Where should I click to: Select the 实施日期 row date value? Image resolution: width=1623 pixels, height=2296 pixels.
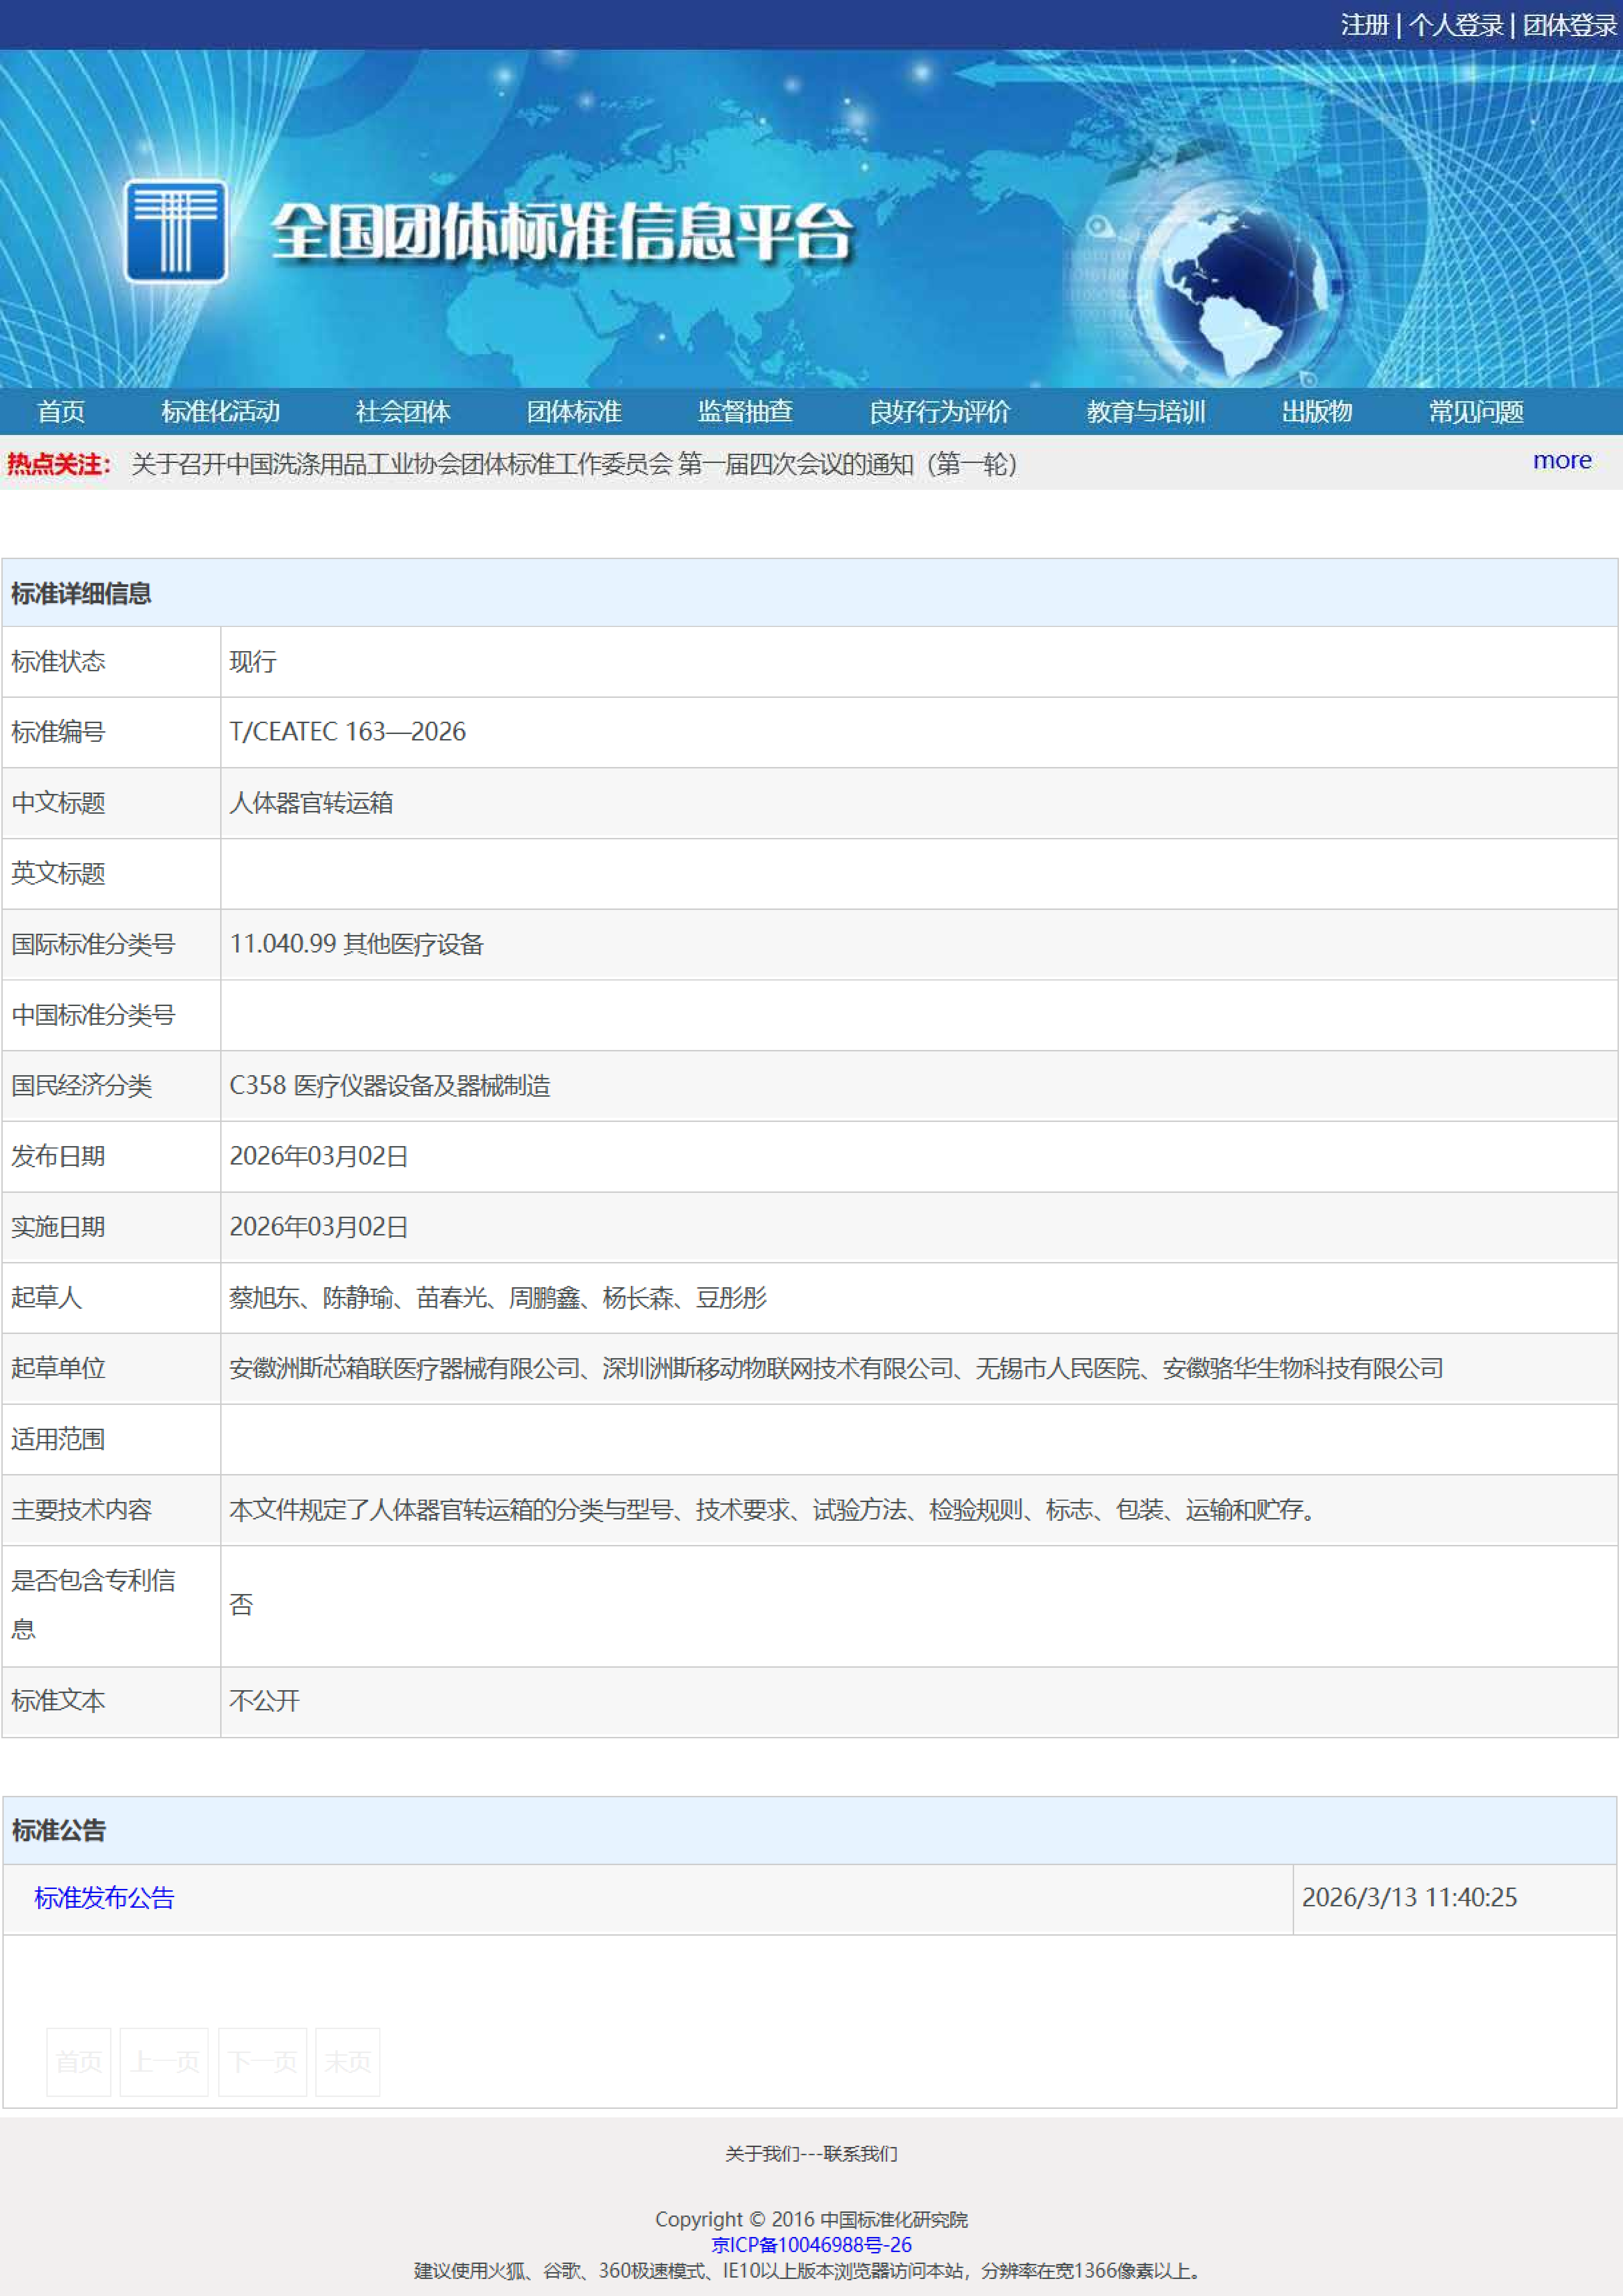319,1227
